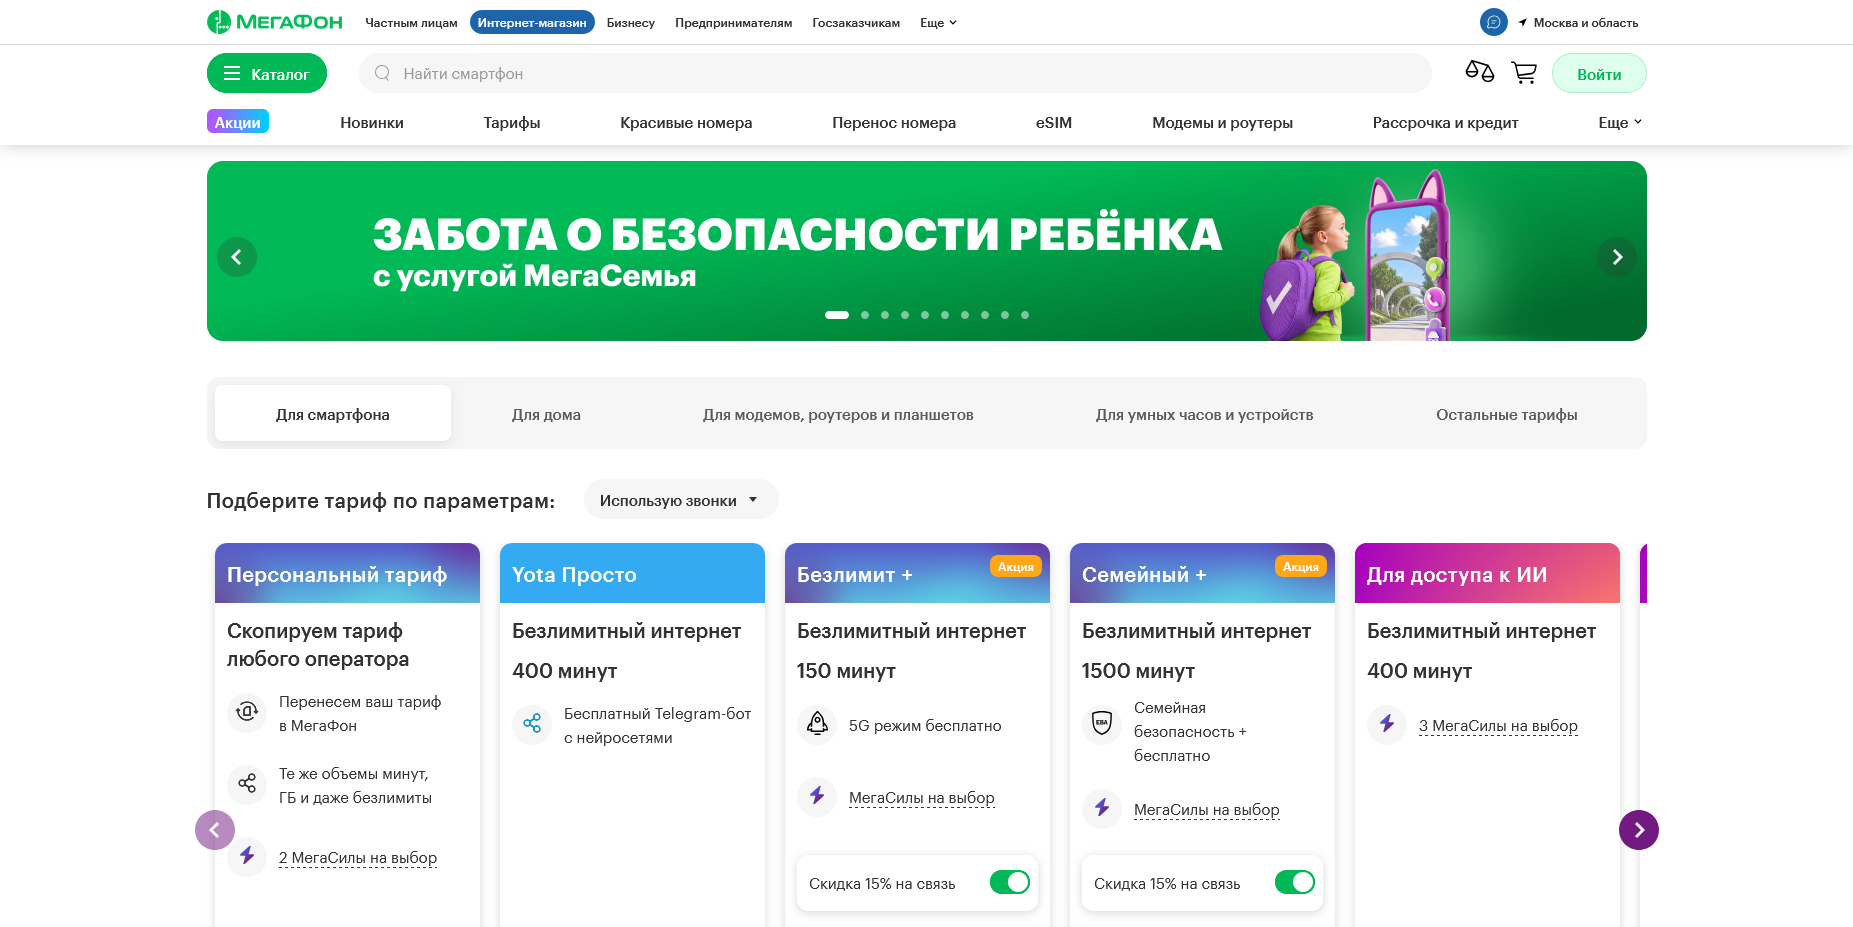The width and height of the screenshot is (1853, 927).
Task: Show the next banner slide
Action: click(1617, 257)
